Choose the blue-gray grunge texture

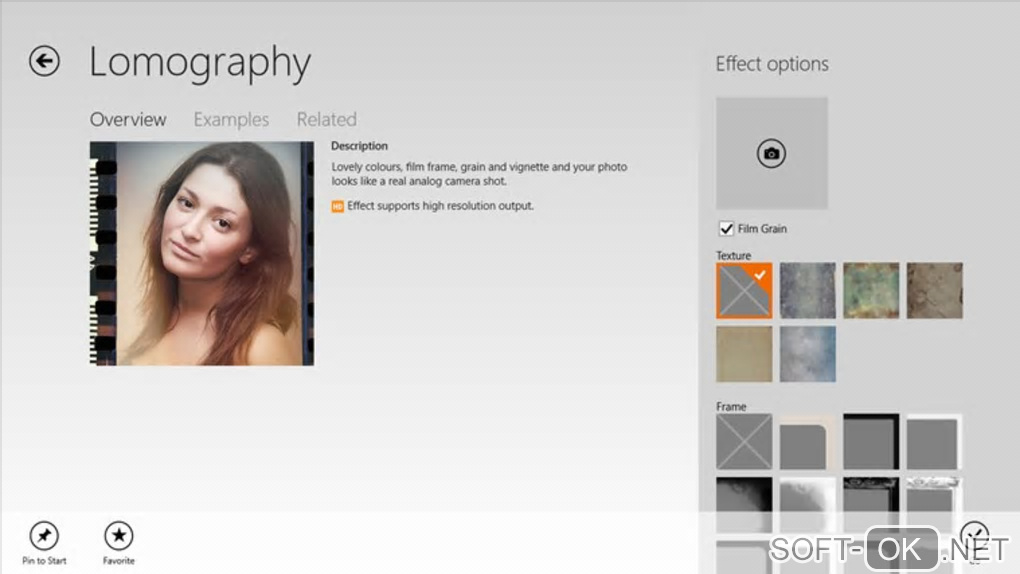[x=807, y=290]
